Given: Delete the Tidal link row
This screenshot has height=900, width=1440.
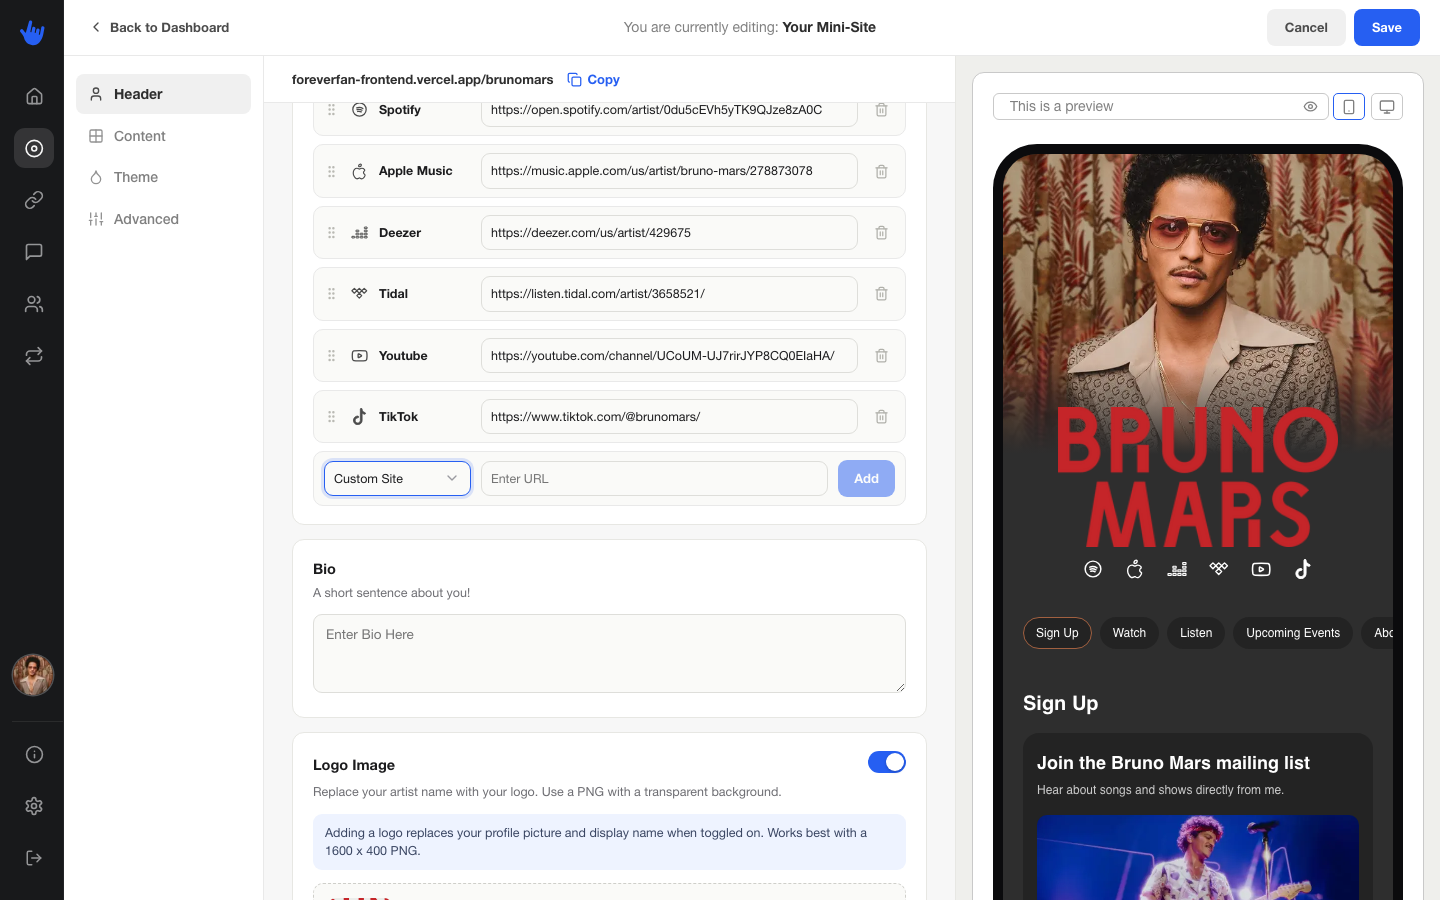Looking at the screenshot, I should point(881,294).
